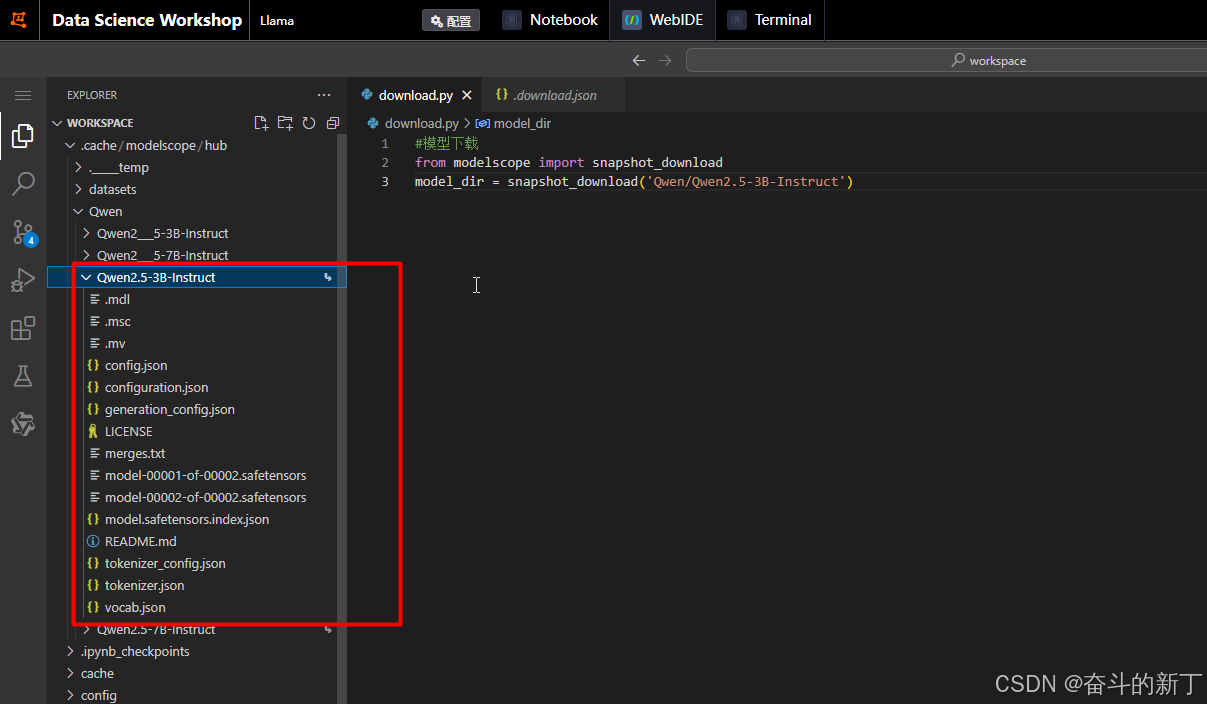
Task: Click the workspace search box
Action: point(946,60)
